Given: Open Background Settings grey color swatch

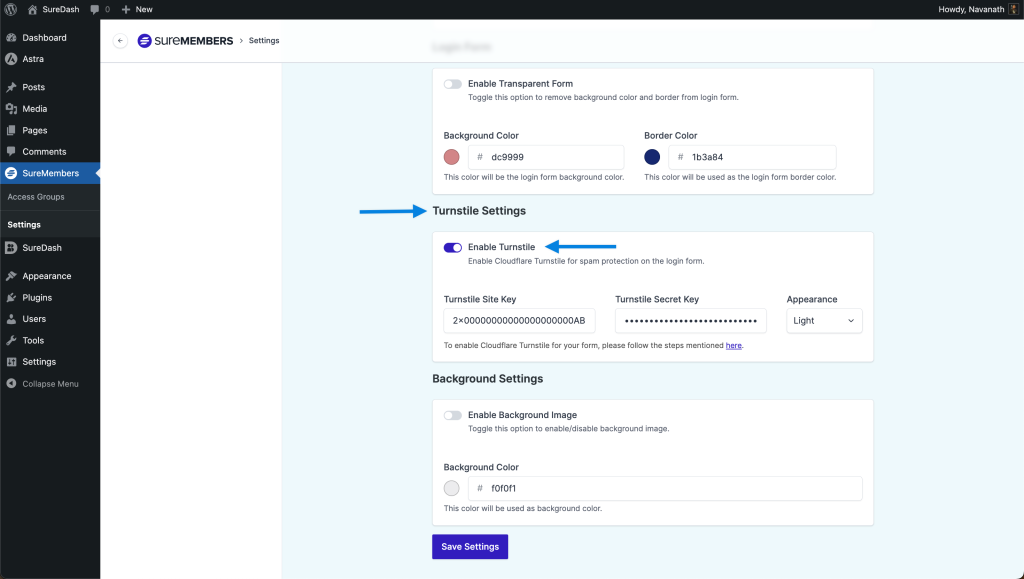Looking at the screenshot, I should coord(451,488).
